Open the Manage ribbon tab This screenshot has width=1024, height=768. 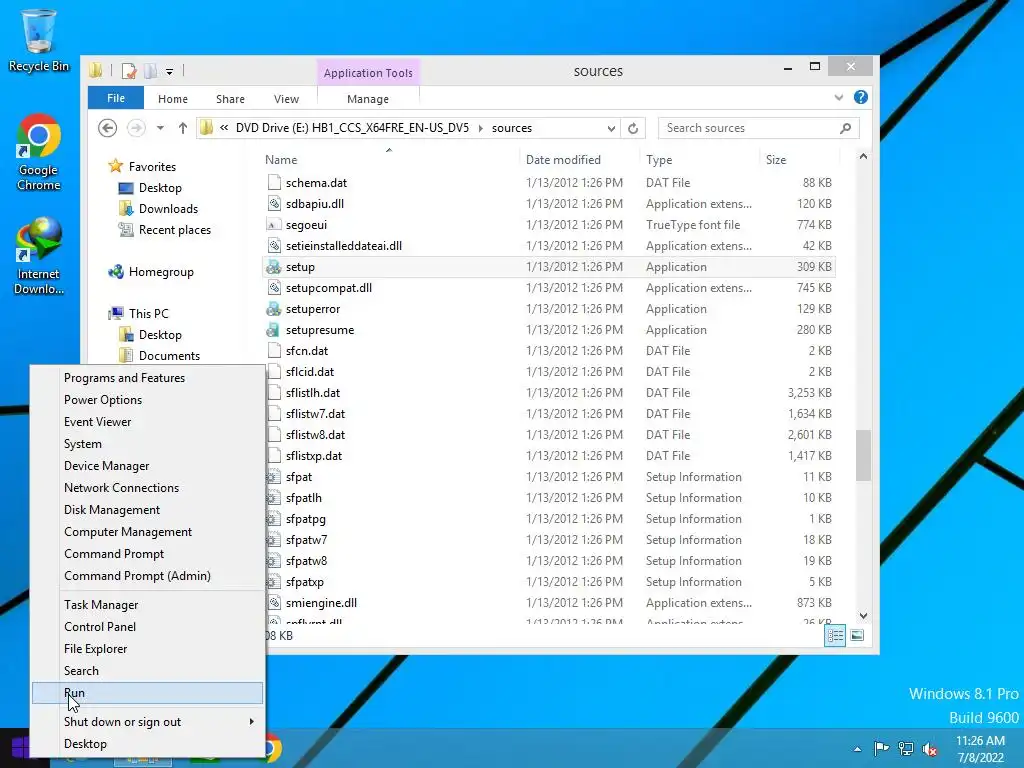pyautogui.click(x=368, y=99)
